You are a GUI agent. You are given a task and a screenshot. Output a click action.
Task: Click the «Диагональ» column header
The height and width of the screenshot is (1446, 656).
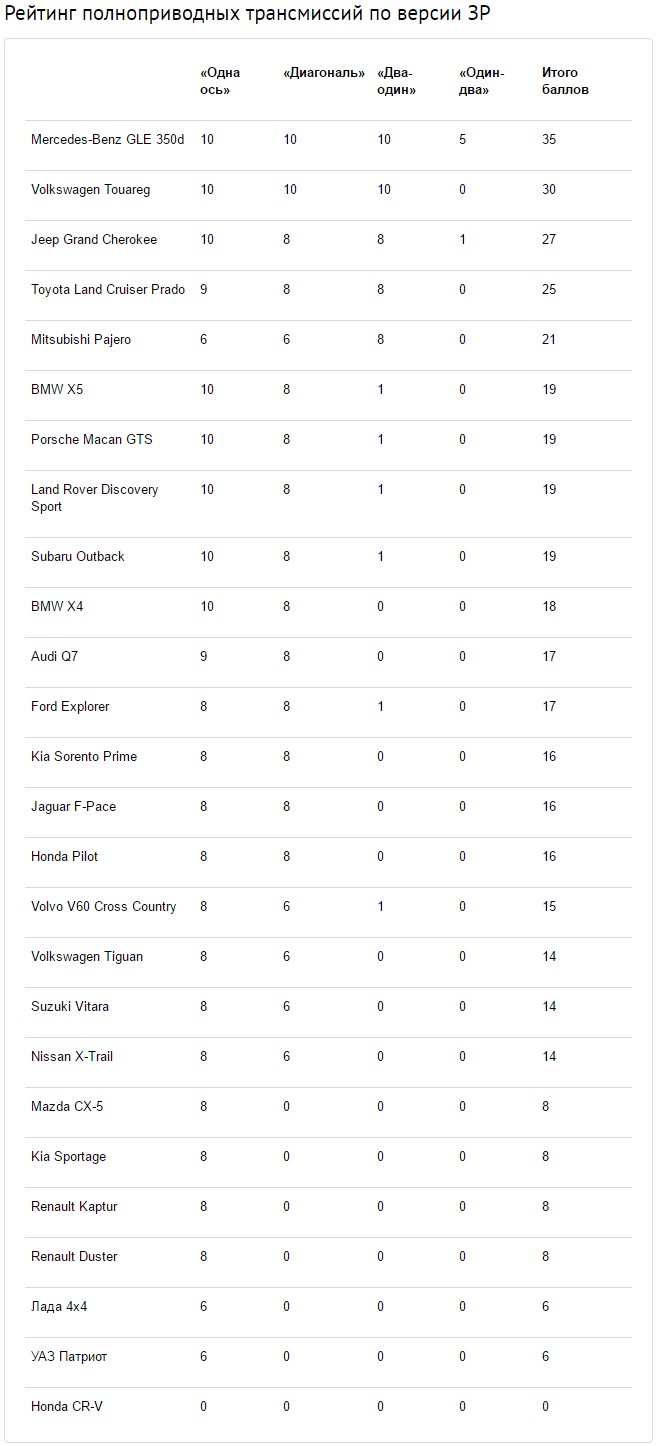pos(324,73)
